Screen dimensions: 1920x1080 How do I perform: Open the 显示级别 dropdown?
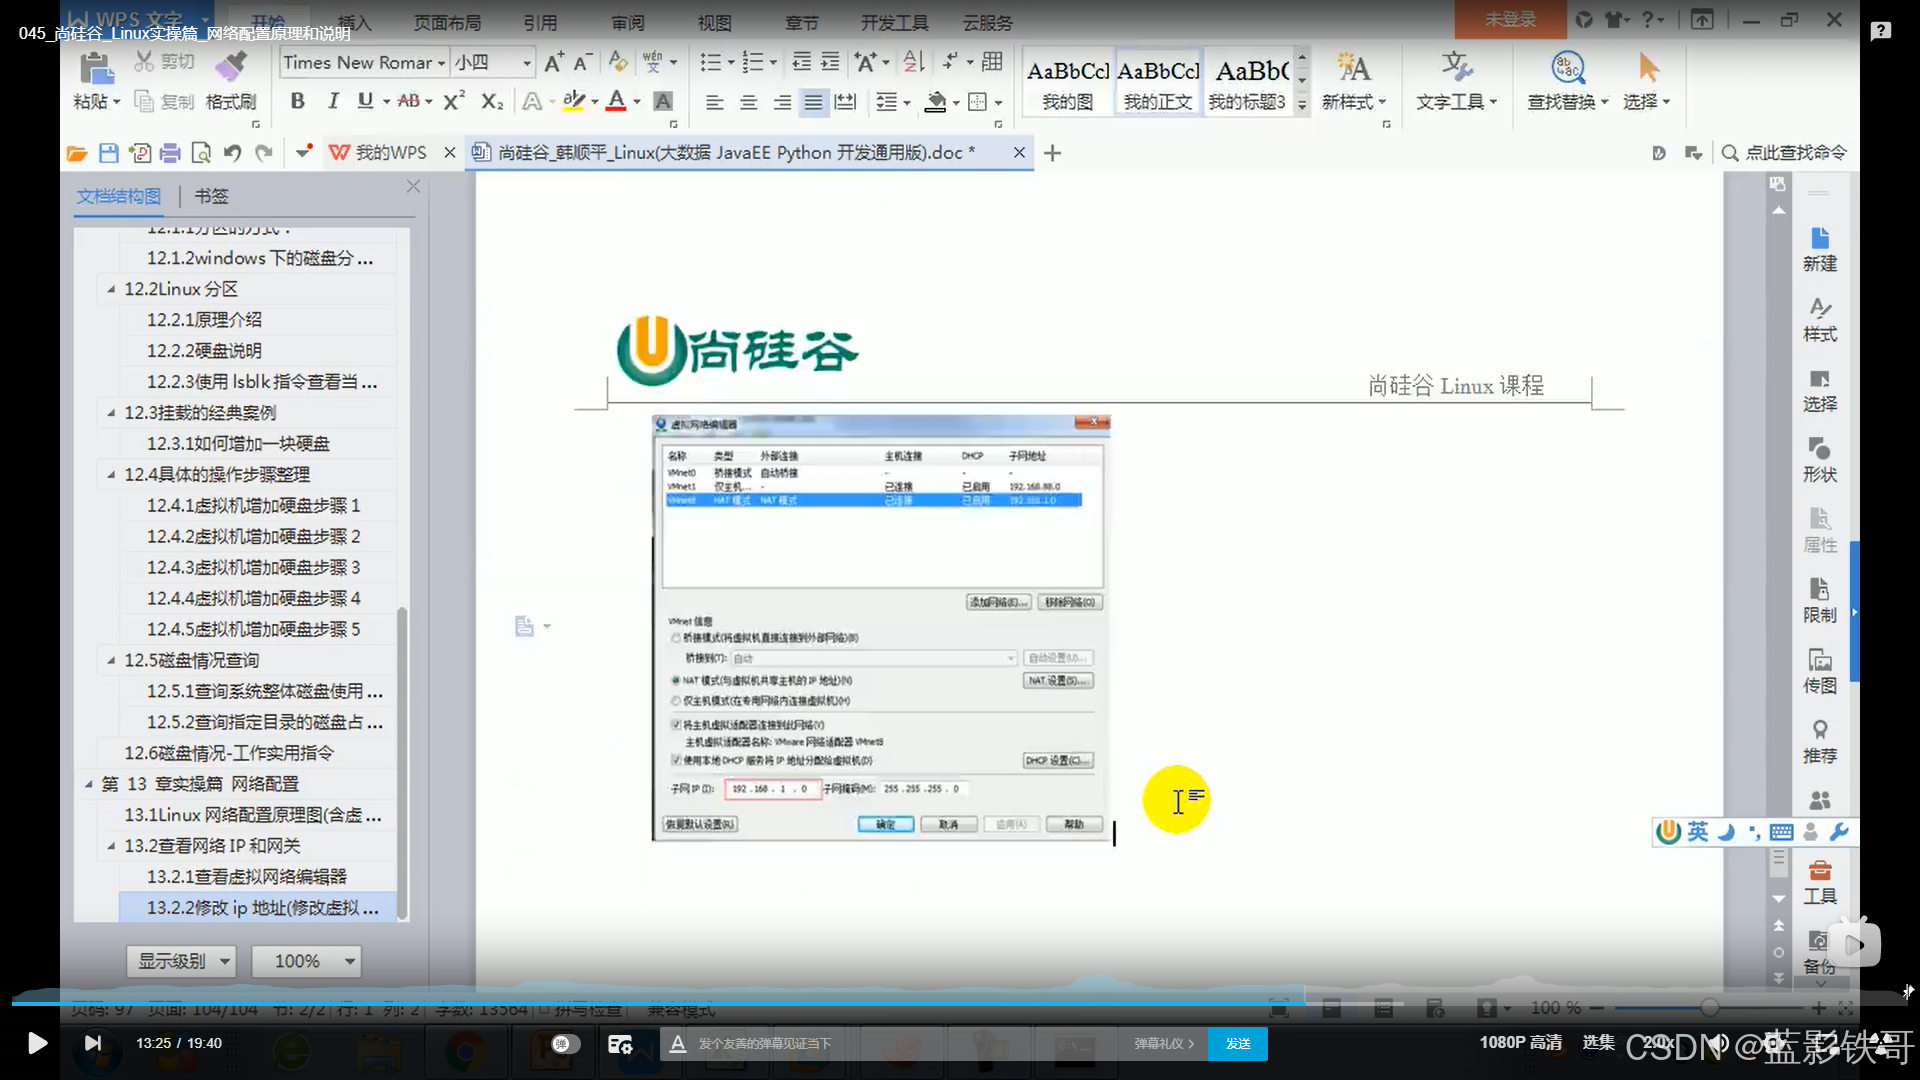[181, 961]
